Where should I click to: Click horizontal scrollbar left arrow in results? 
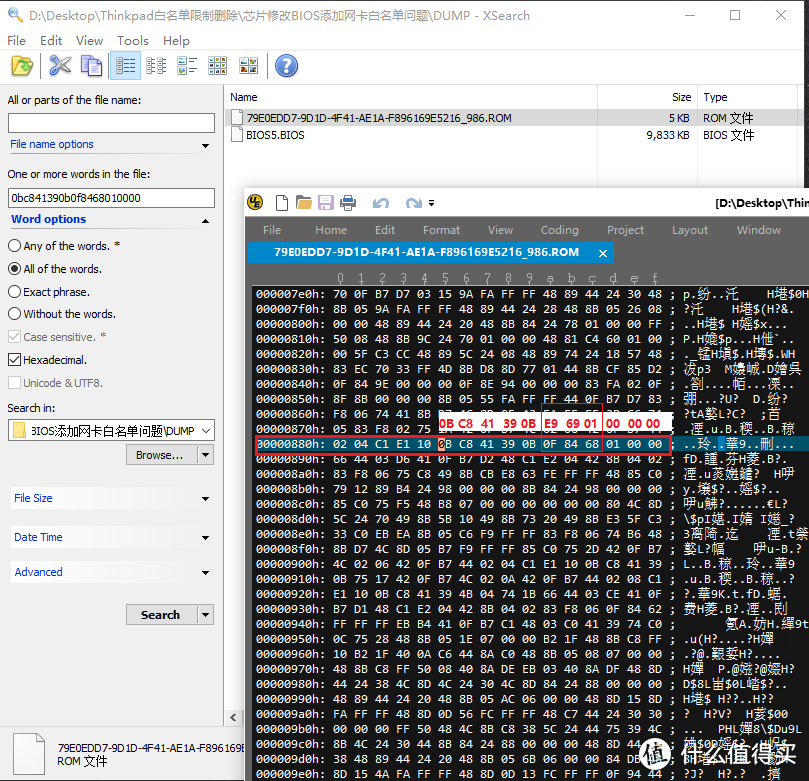[233, 718]
